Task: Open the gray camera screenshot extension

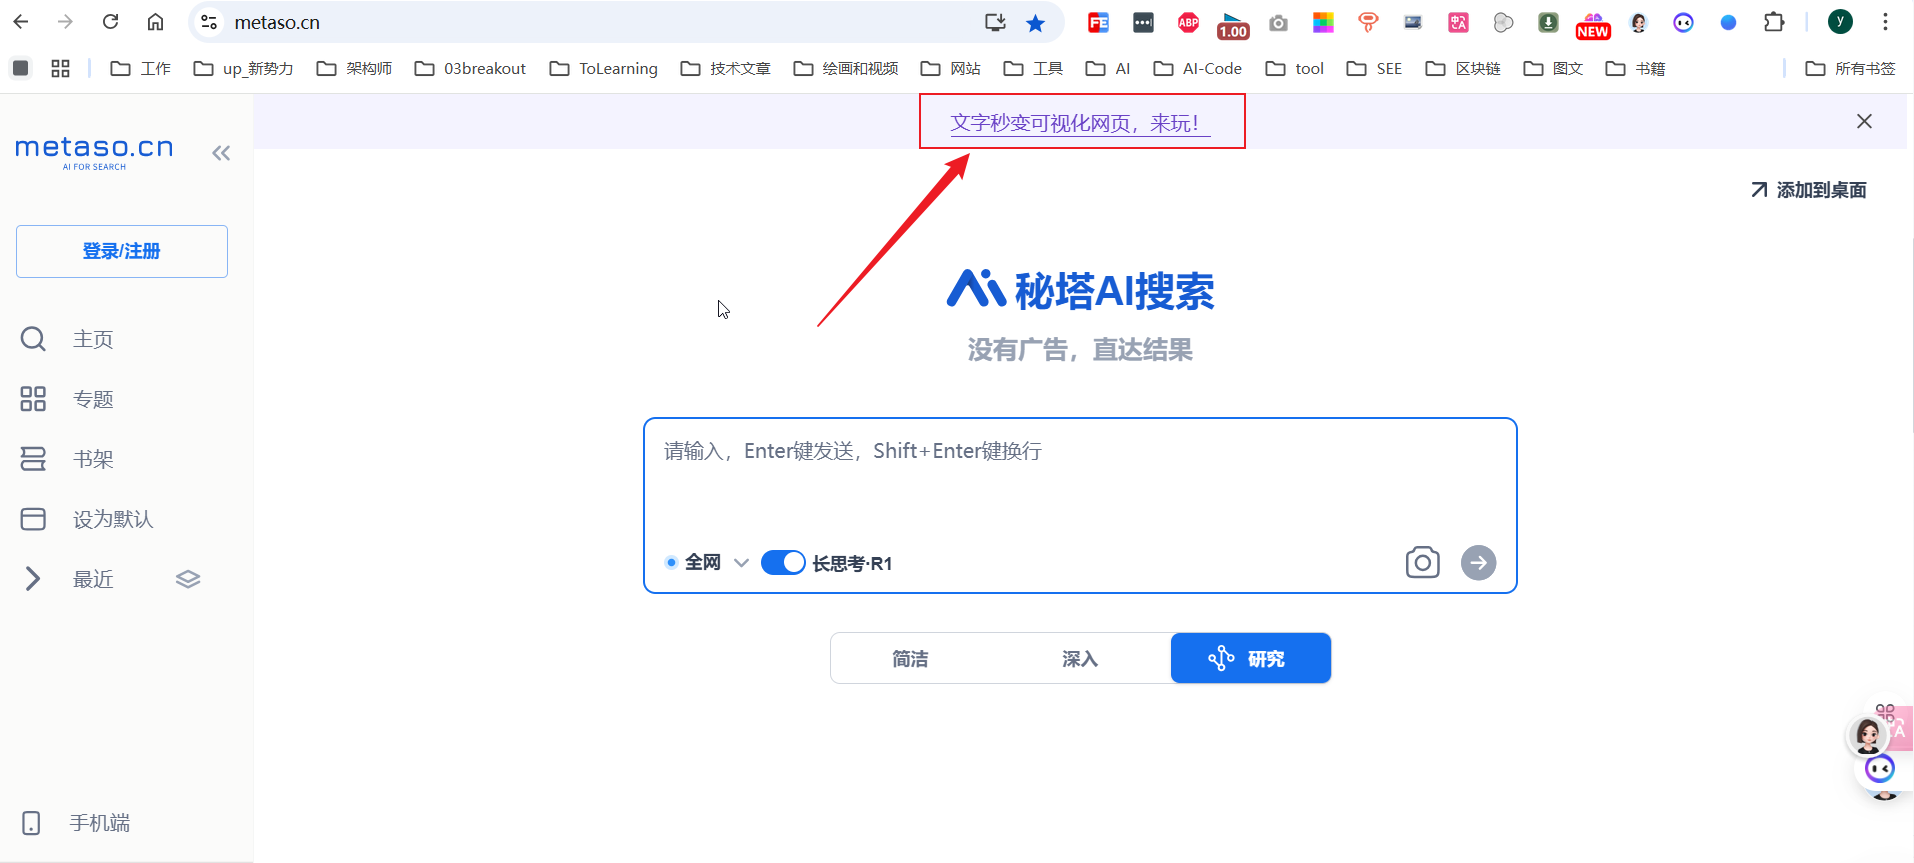Action: [x=1278, y=23]
